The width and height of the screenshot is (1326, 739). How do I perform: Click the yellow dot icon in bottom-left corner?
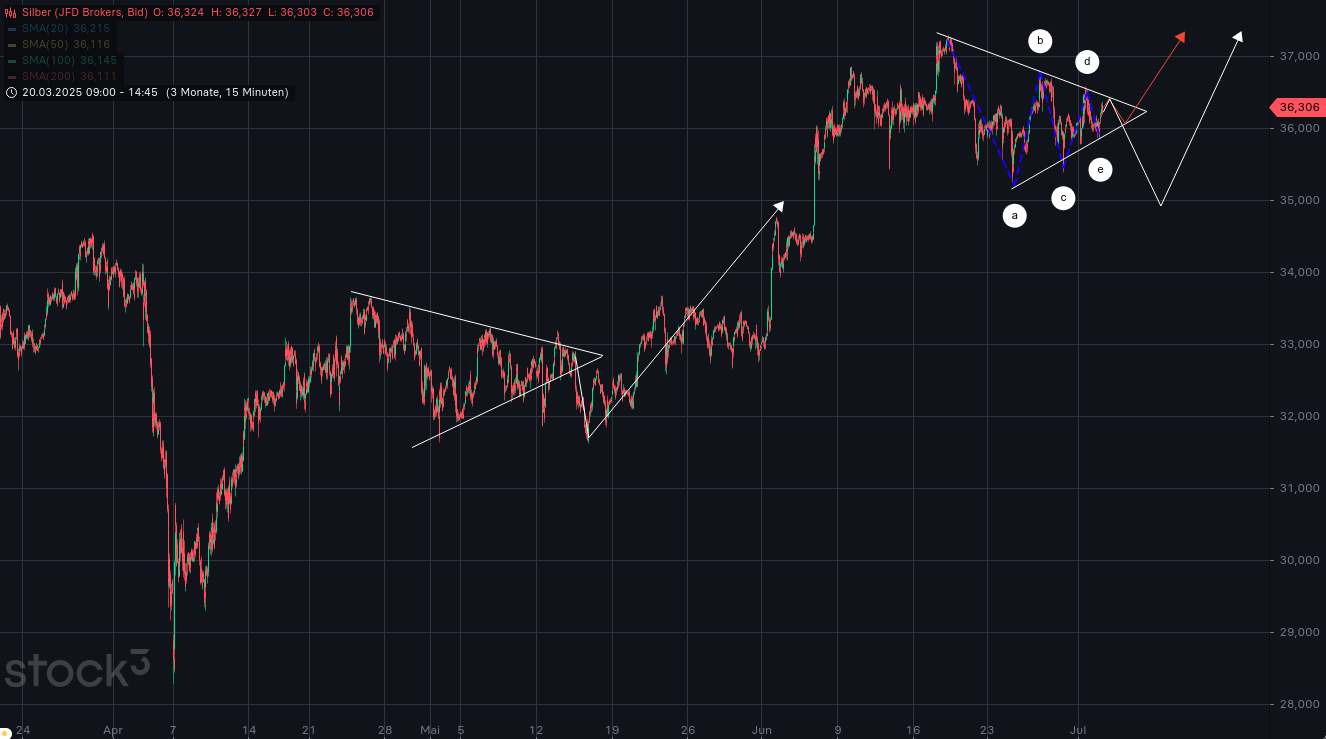pos(6,733)
